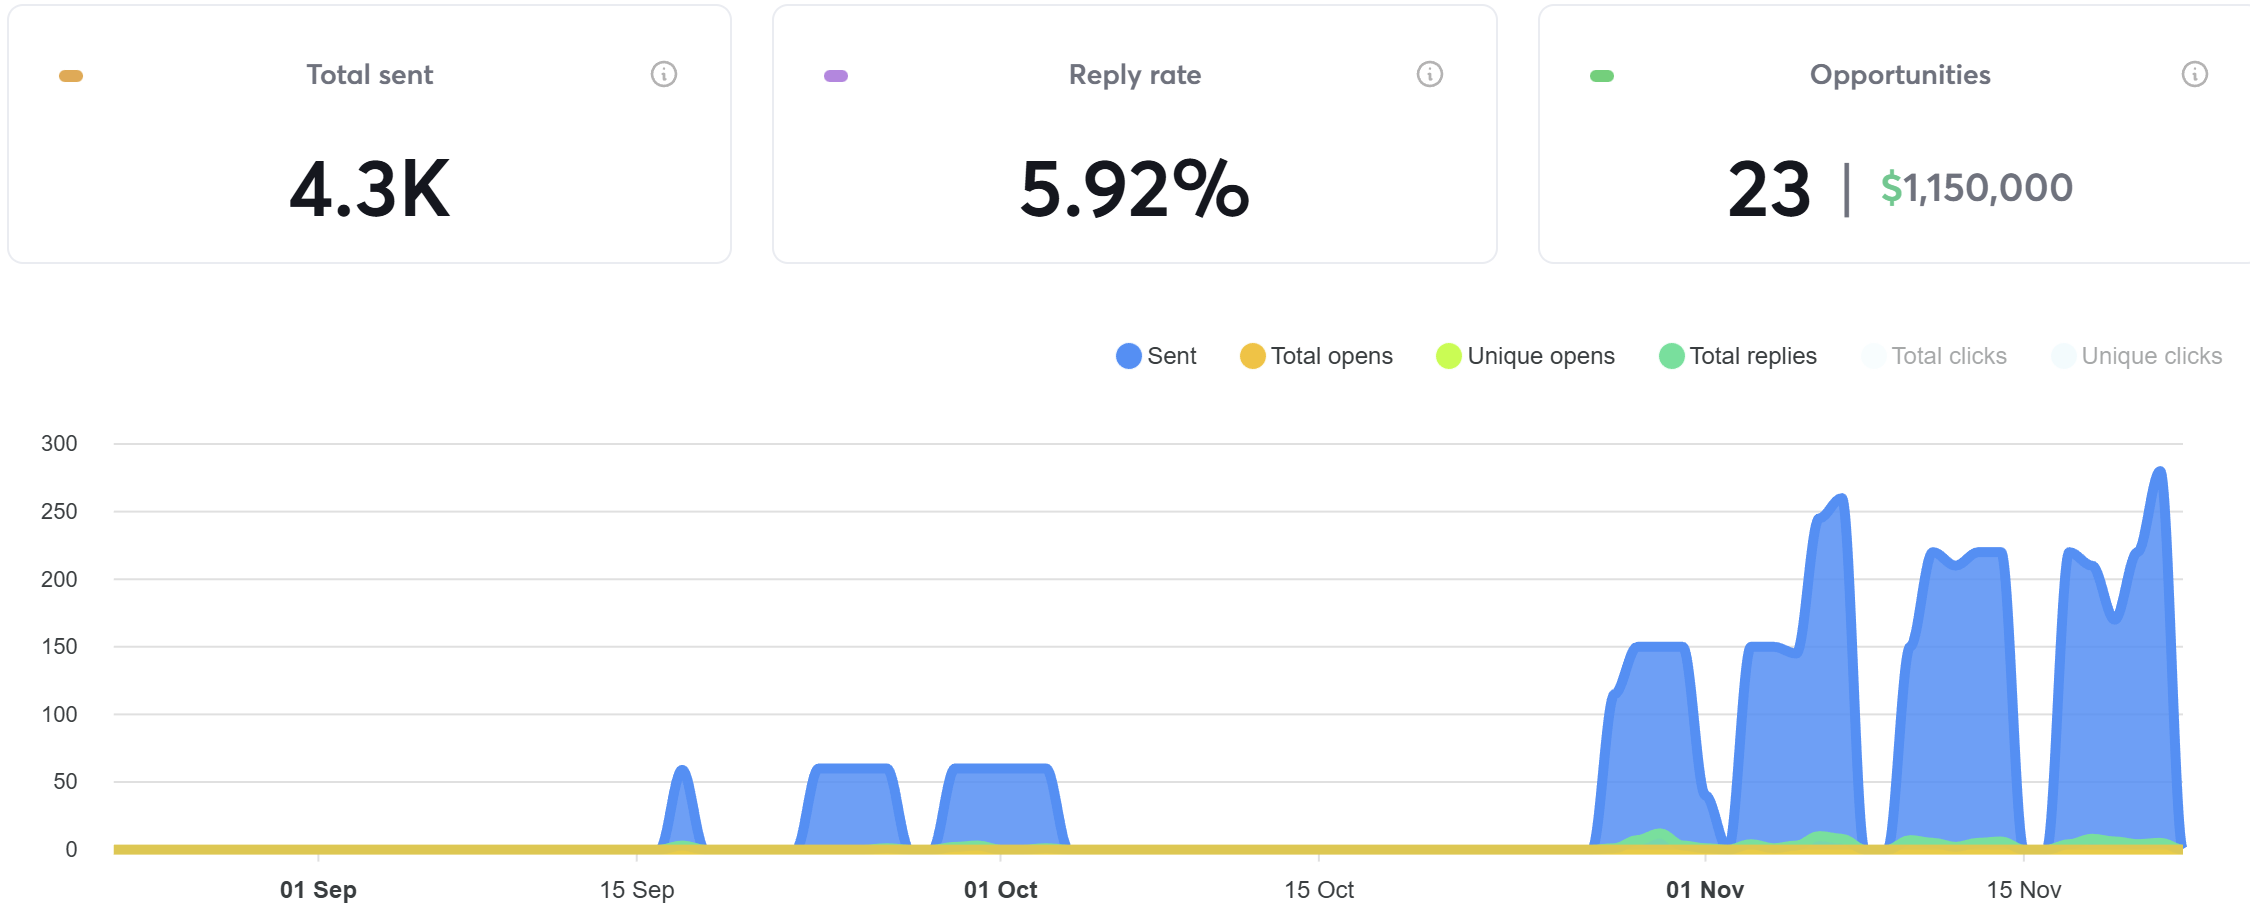Click the 250 y-axis label

click(x=59, y=512)
